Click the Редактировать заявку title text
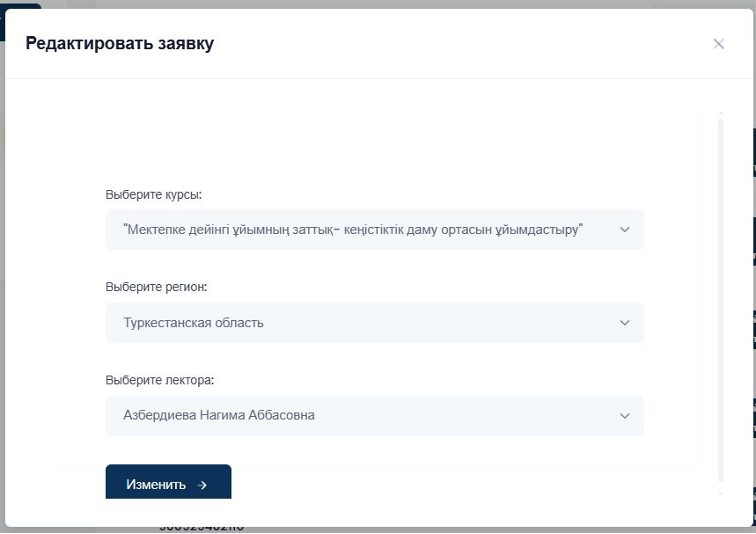Image resolution: width=756 pixels, height=534 pixels. [x=119, y=44]
